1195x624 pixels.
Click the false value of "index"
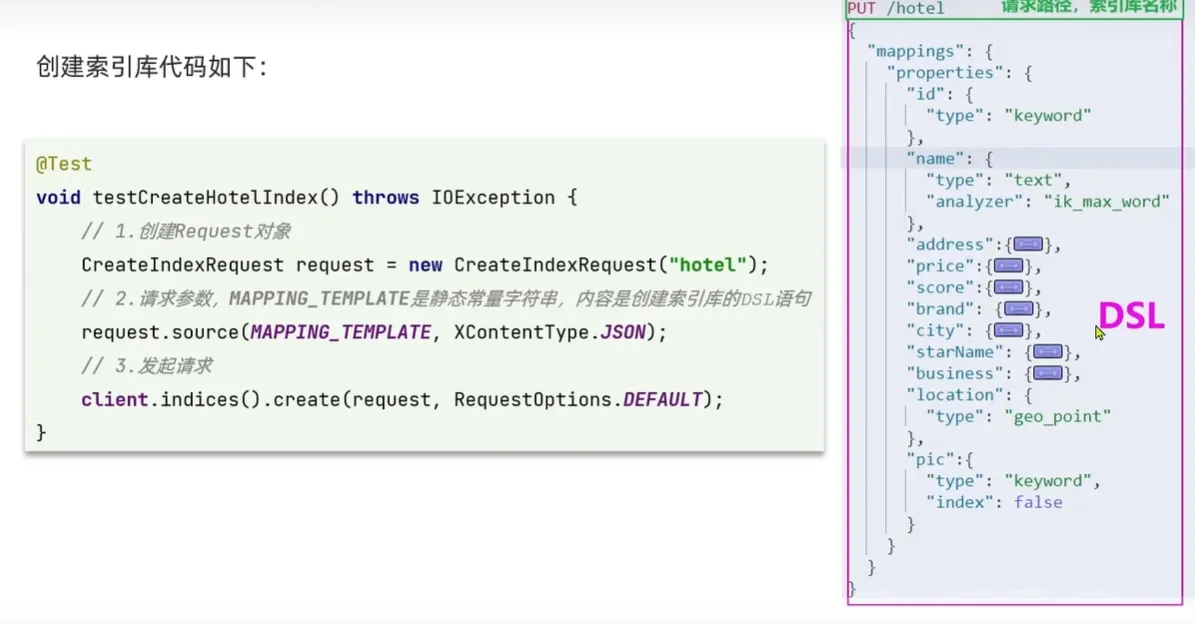[1038, 503]
